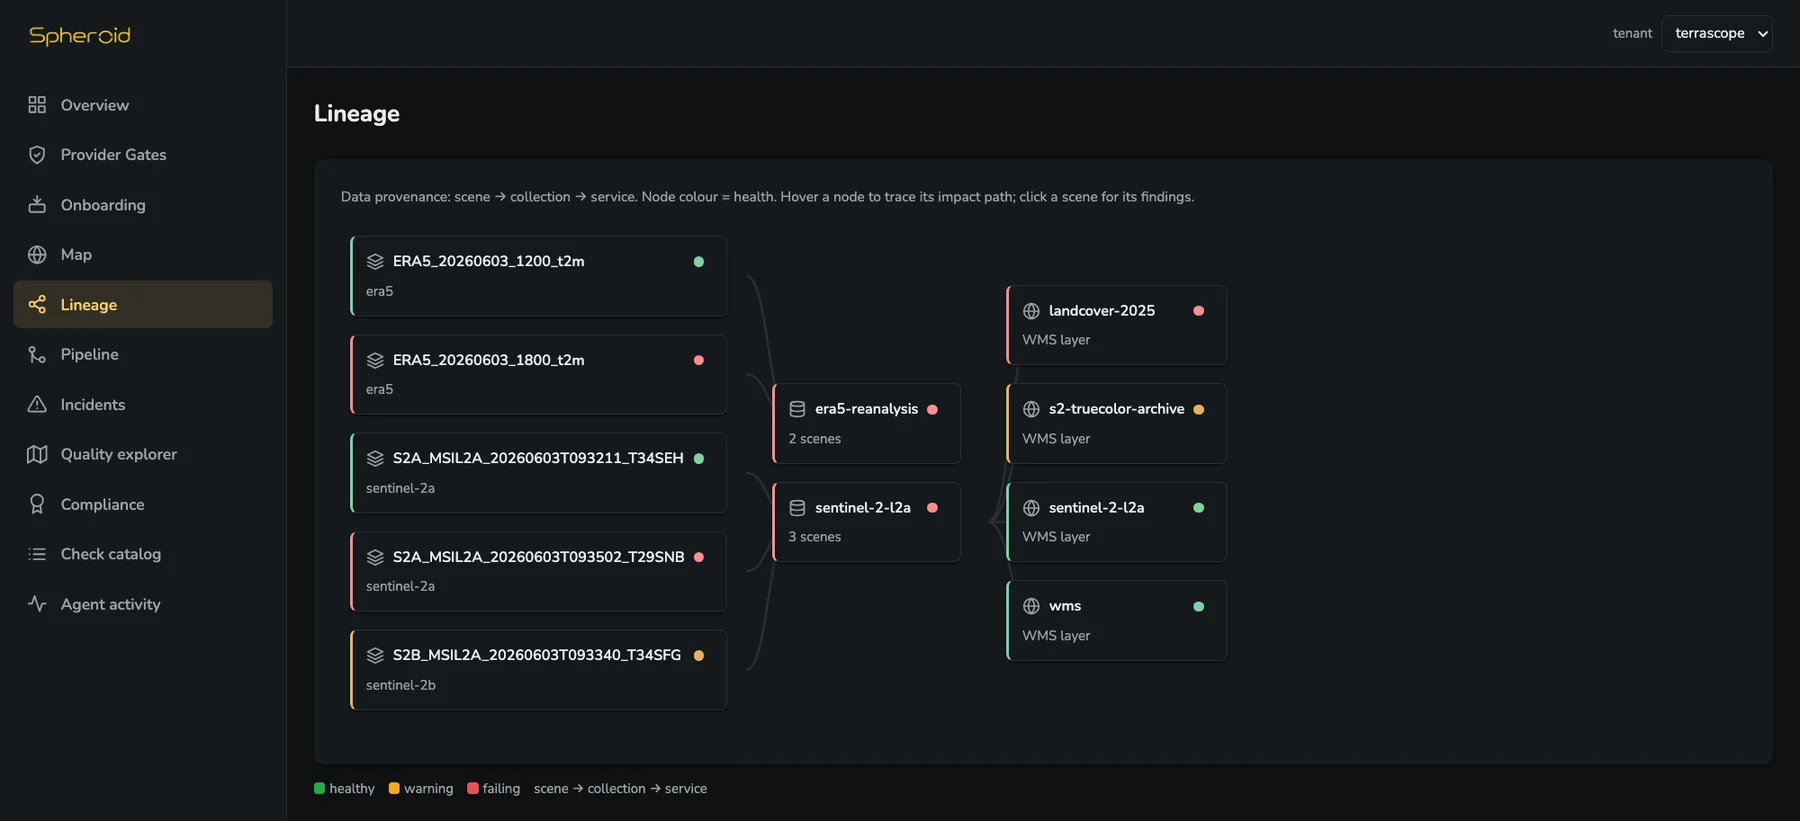The width and height of the screenshot is (1800, 821).
Task: Click the Pipeline branch icon
Action: coord(37,354)
